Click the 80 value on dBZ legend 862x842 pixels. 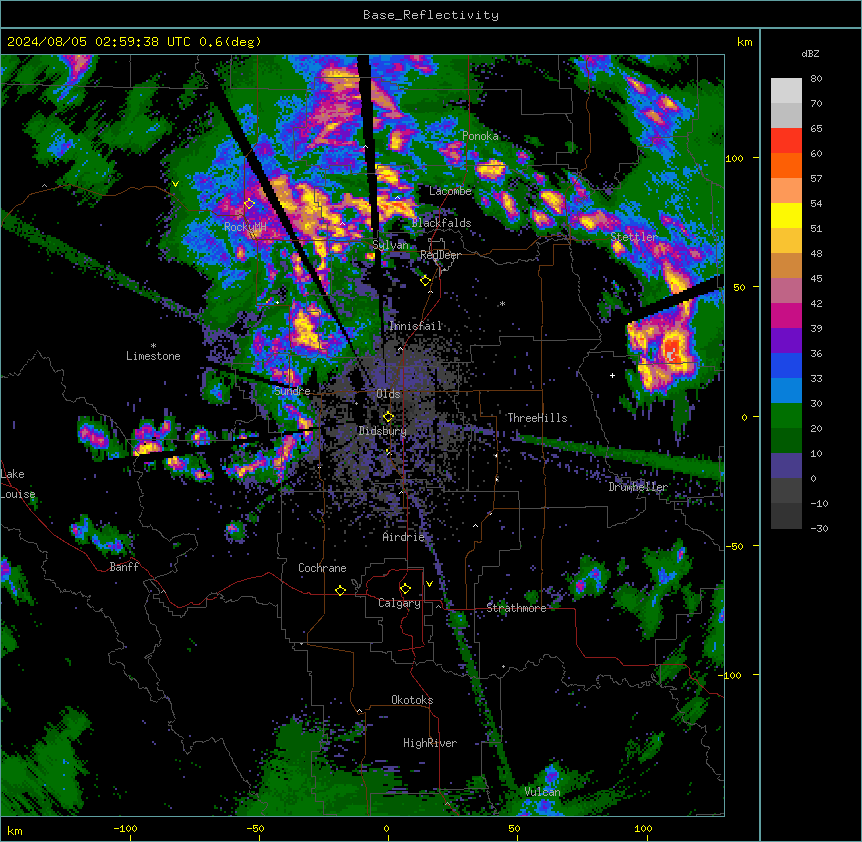click(x=816, y=79)
